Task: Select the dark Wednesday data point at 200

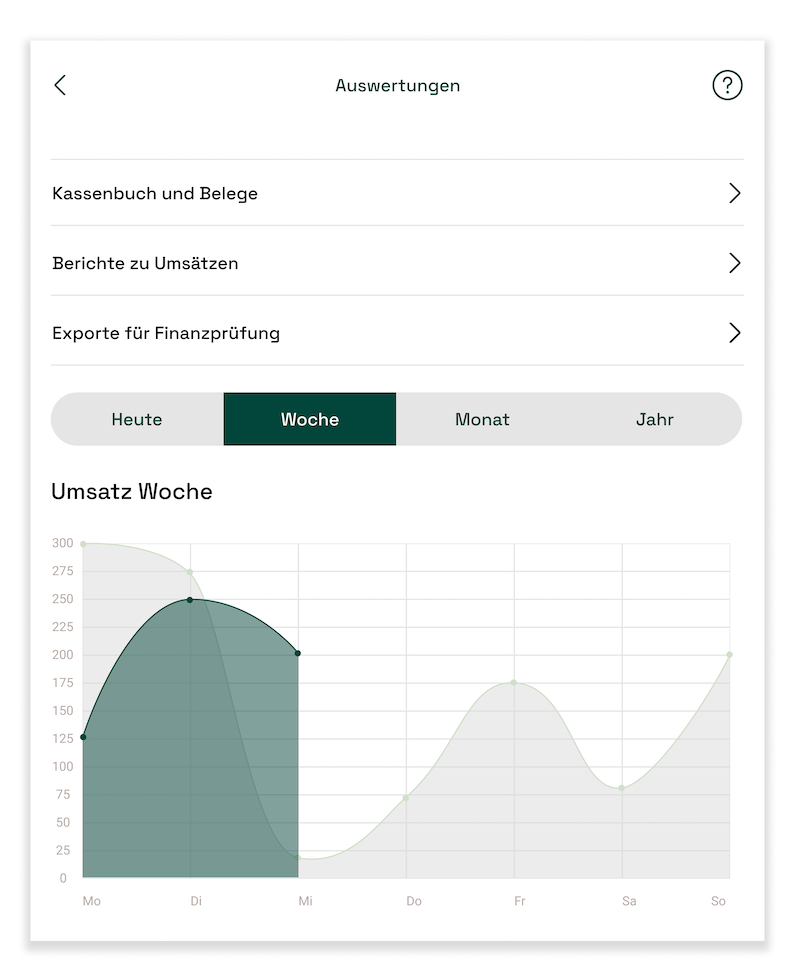Action: tap(298, 653)
